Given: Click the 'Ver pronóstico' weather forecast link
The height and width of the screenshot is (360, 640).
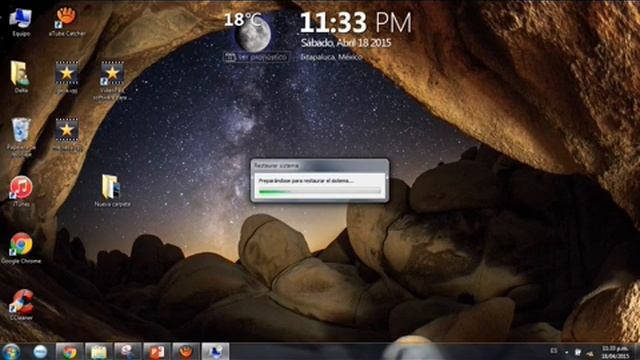Looking at the screenshot, I should coord(257,57).
